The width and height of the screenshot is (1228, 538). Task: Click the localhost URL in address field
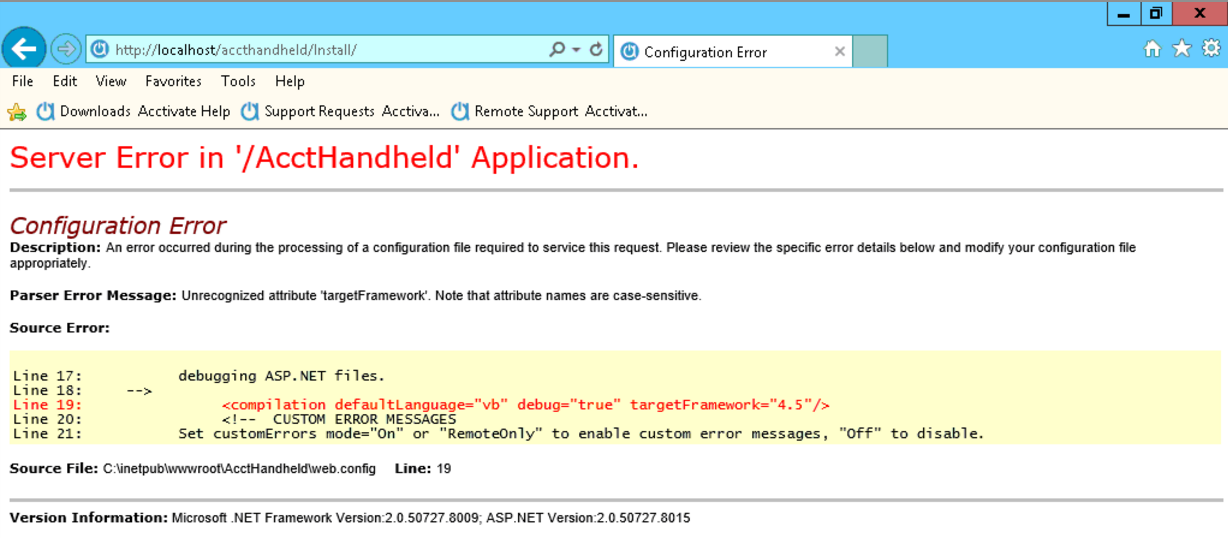tap(235, 50)
